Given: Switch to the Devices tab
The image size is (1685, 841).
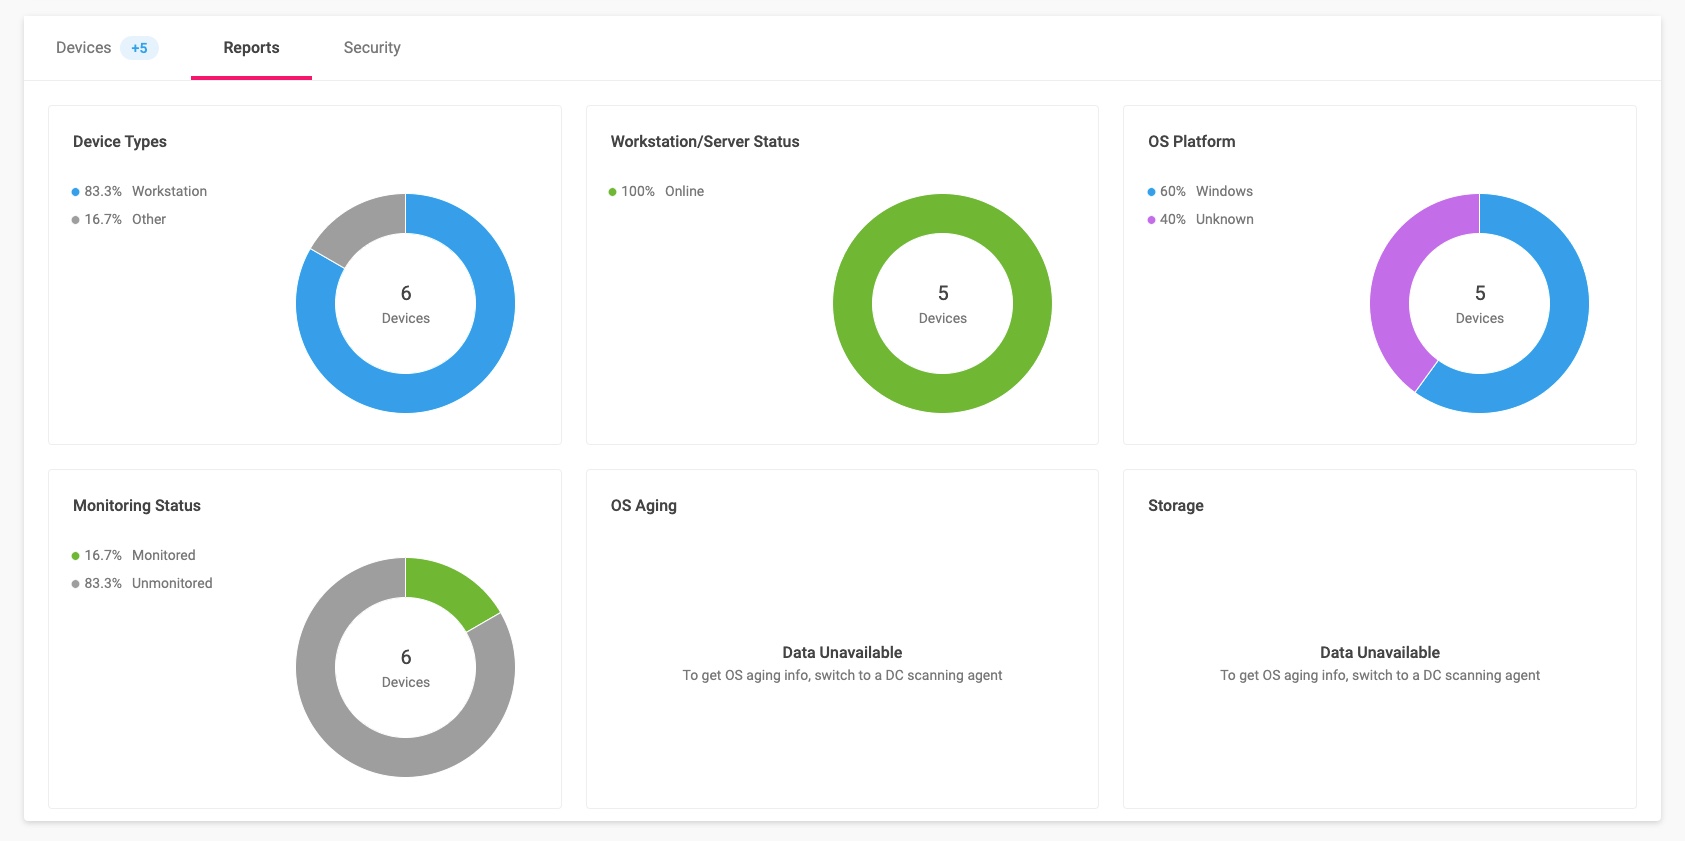Looking at the screenshot, I should 84,48.
